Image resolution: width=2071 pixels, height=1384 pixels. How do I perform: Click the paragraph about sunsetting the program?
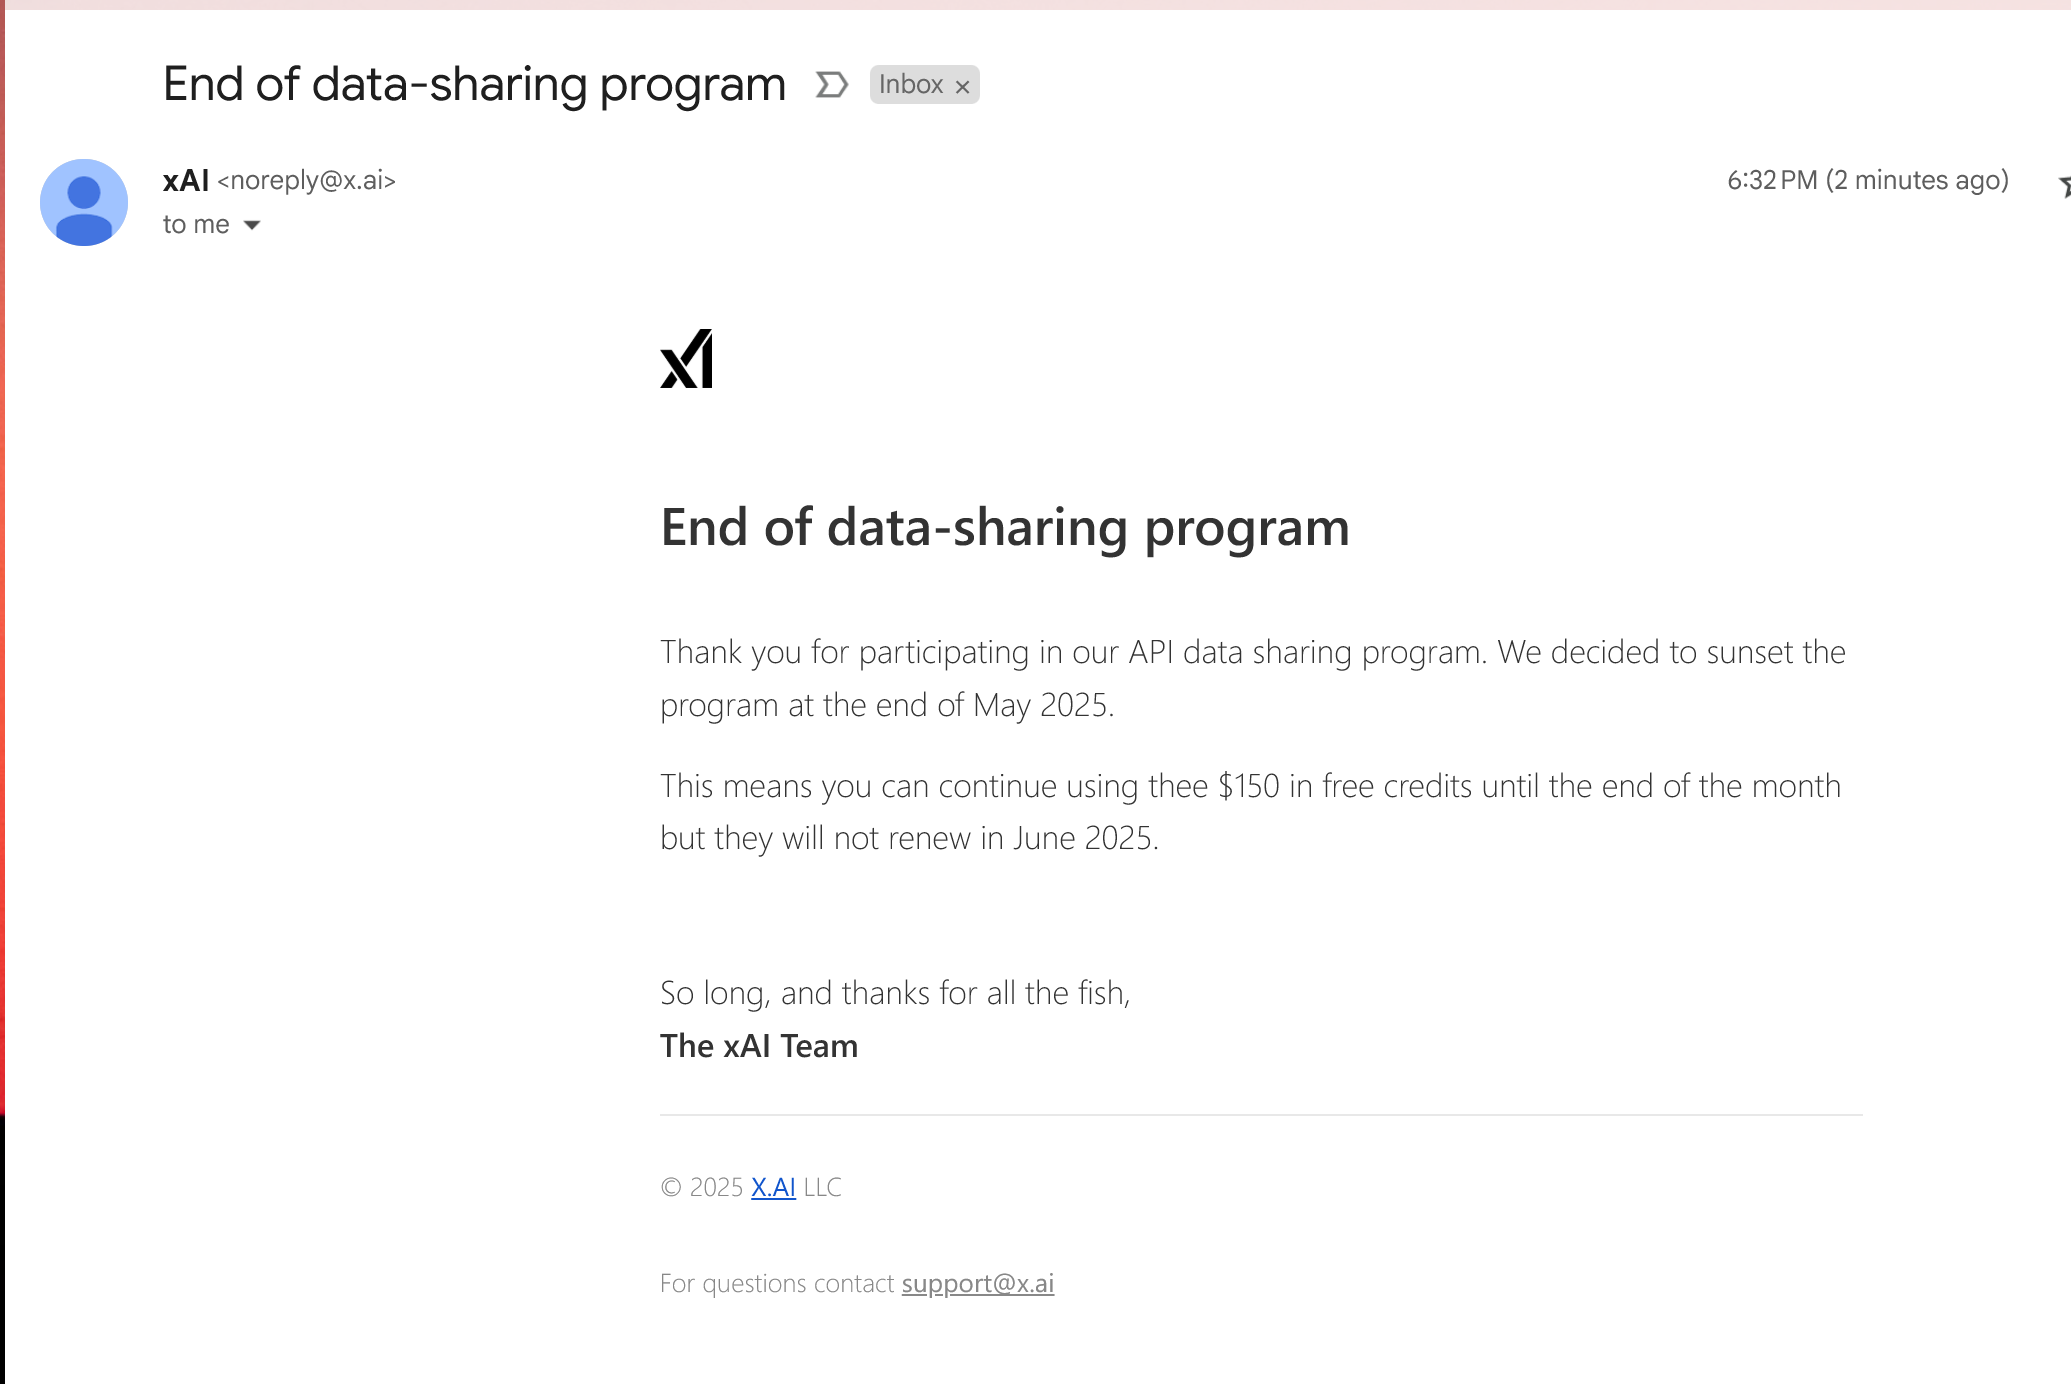point(1253,678)
